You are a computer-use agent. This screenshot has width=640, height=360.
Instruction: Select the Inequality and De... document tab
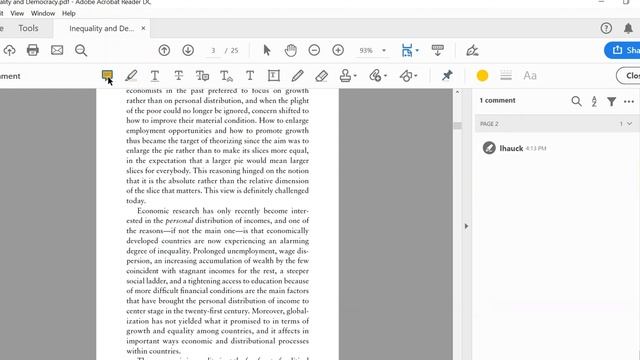[101, 28]
